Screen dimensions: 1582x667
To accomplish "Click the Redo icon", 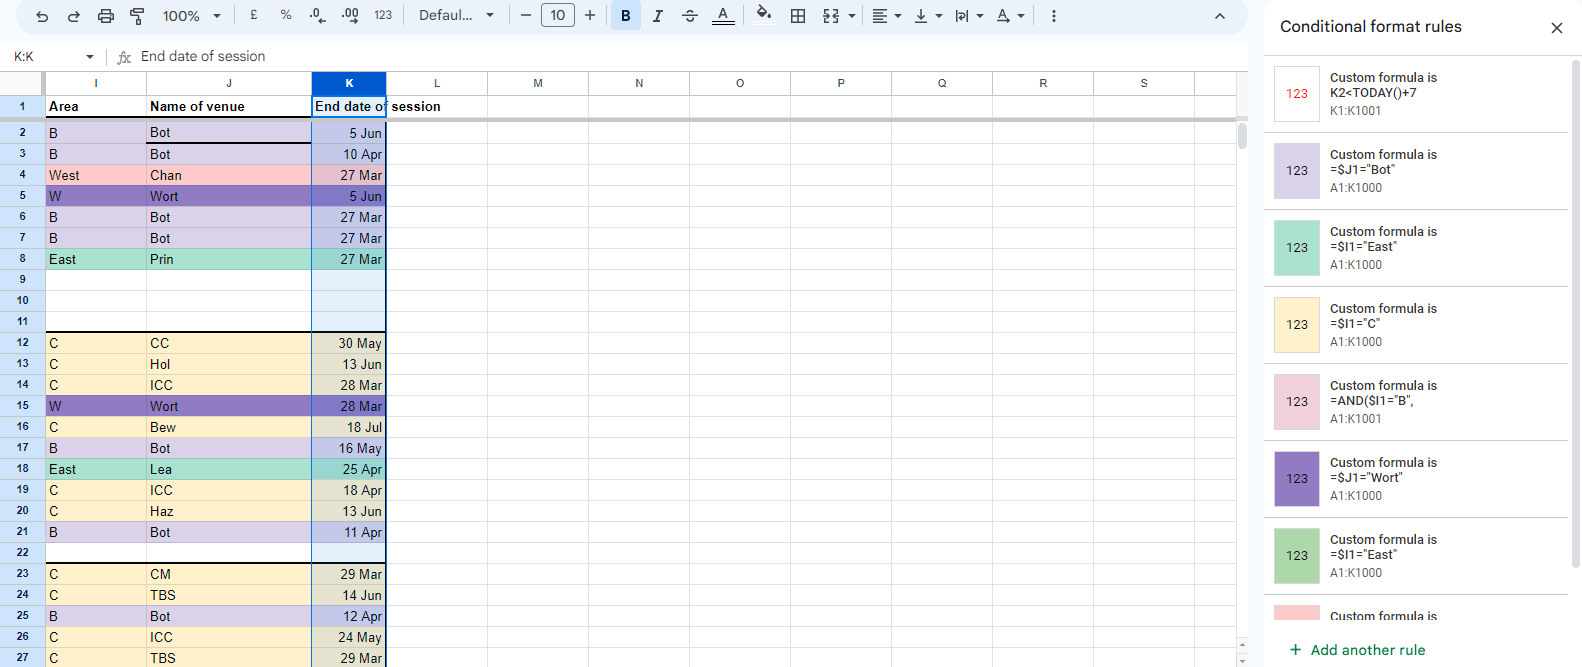I will click(x=74, y=16).
